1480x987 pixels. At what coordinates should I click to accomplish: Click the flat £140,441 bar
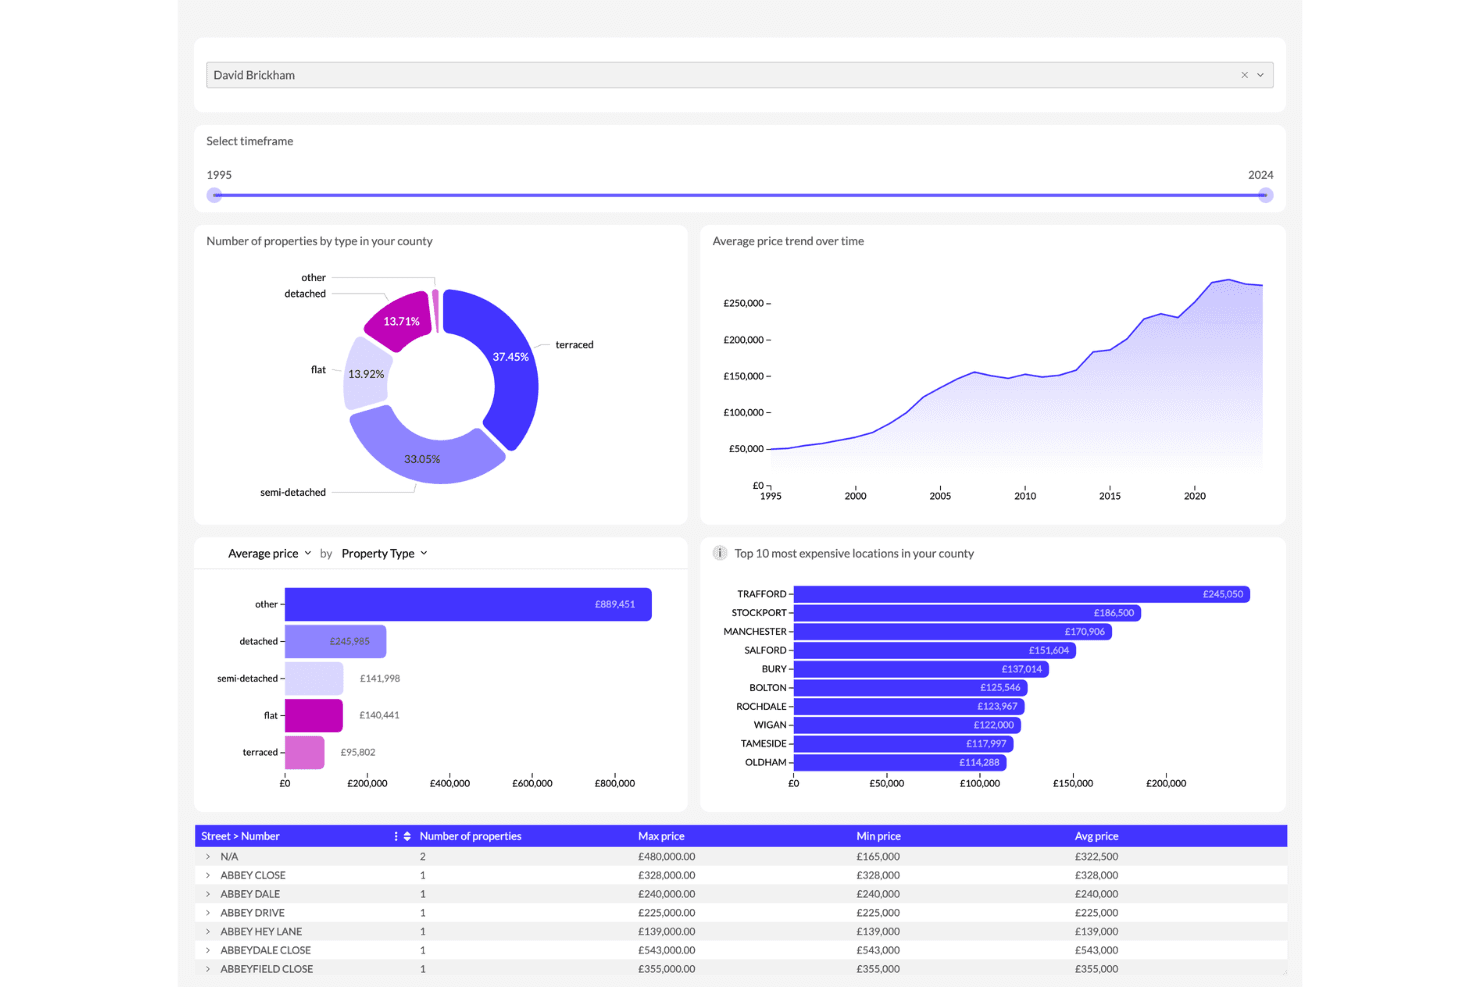click(314, 715)
